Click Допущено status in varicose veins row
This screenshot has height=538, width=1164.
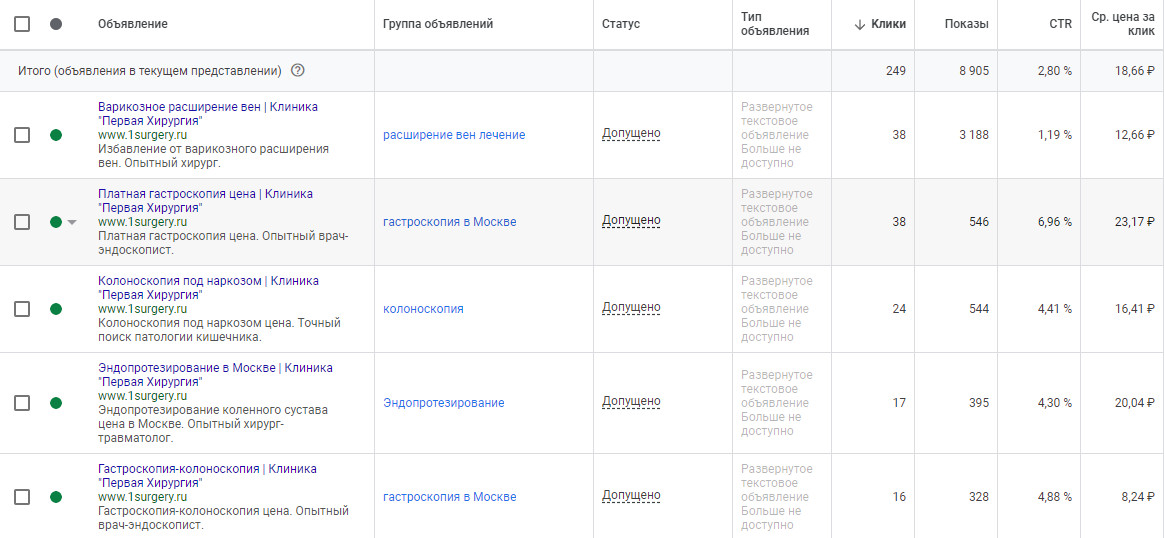(631, 134)
